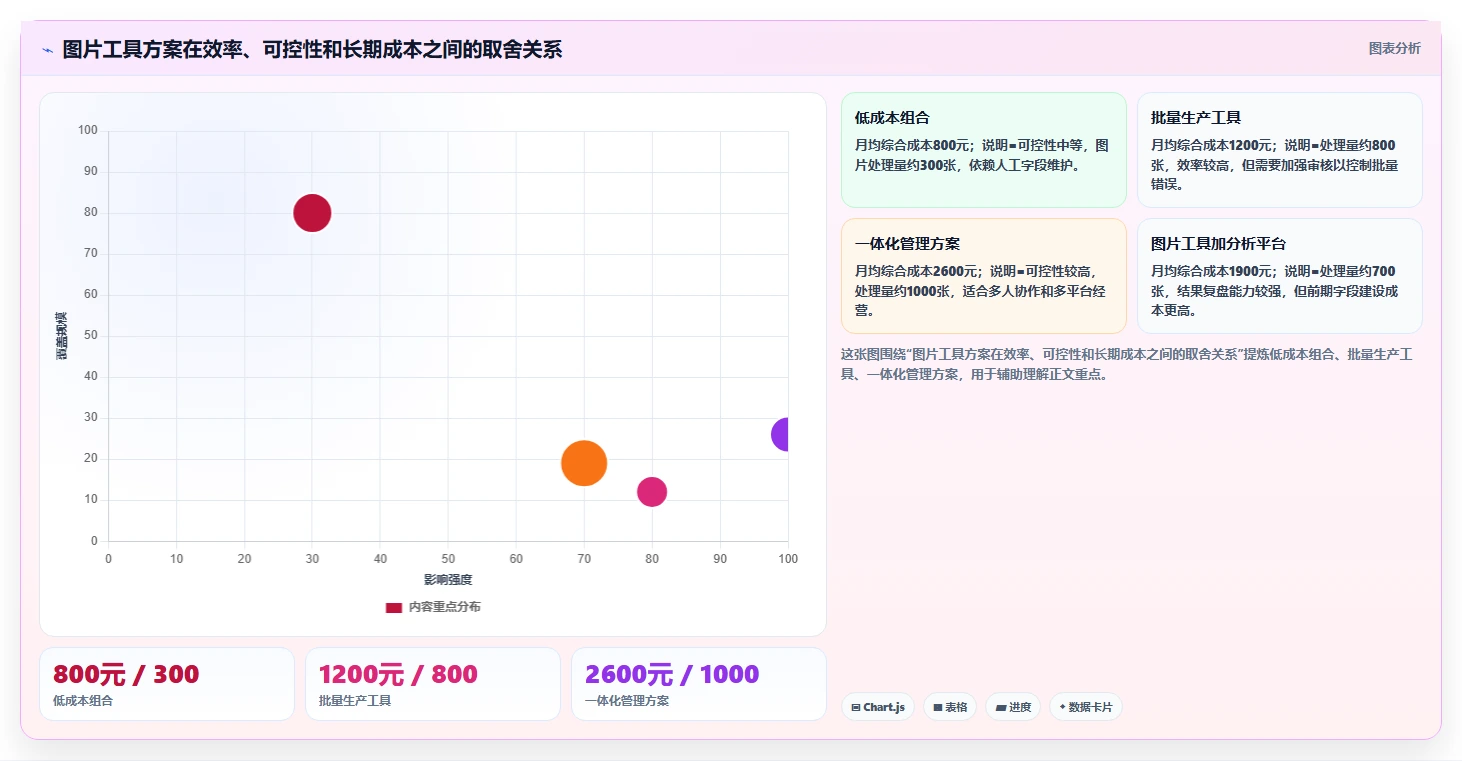Open the 批量生产工具 description card
The height and width of the screenshot is (761, 1462).
click(1280, 150)
